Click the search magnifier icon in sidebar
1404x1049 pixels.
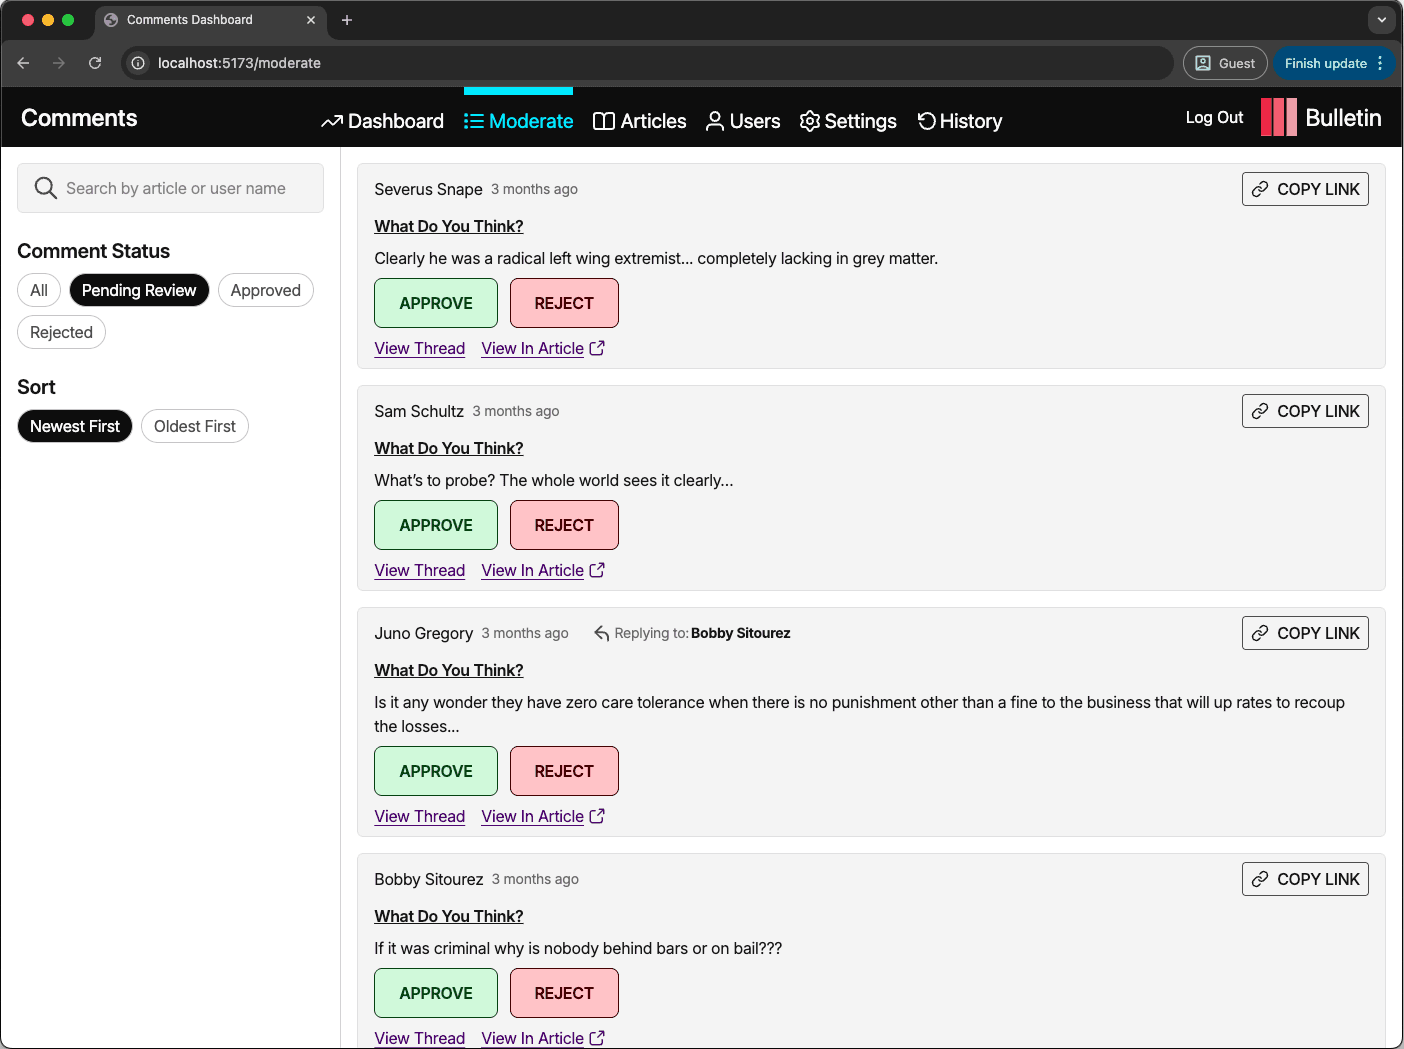[45, 188]
